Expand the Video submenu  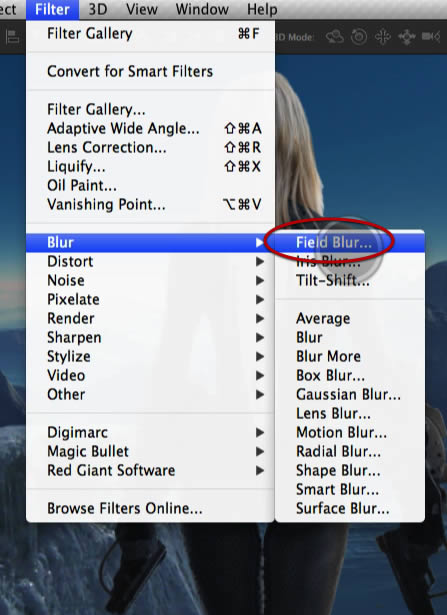point(150,375)
